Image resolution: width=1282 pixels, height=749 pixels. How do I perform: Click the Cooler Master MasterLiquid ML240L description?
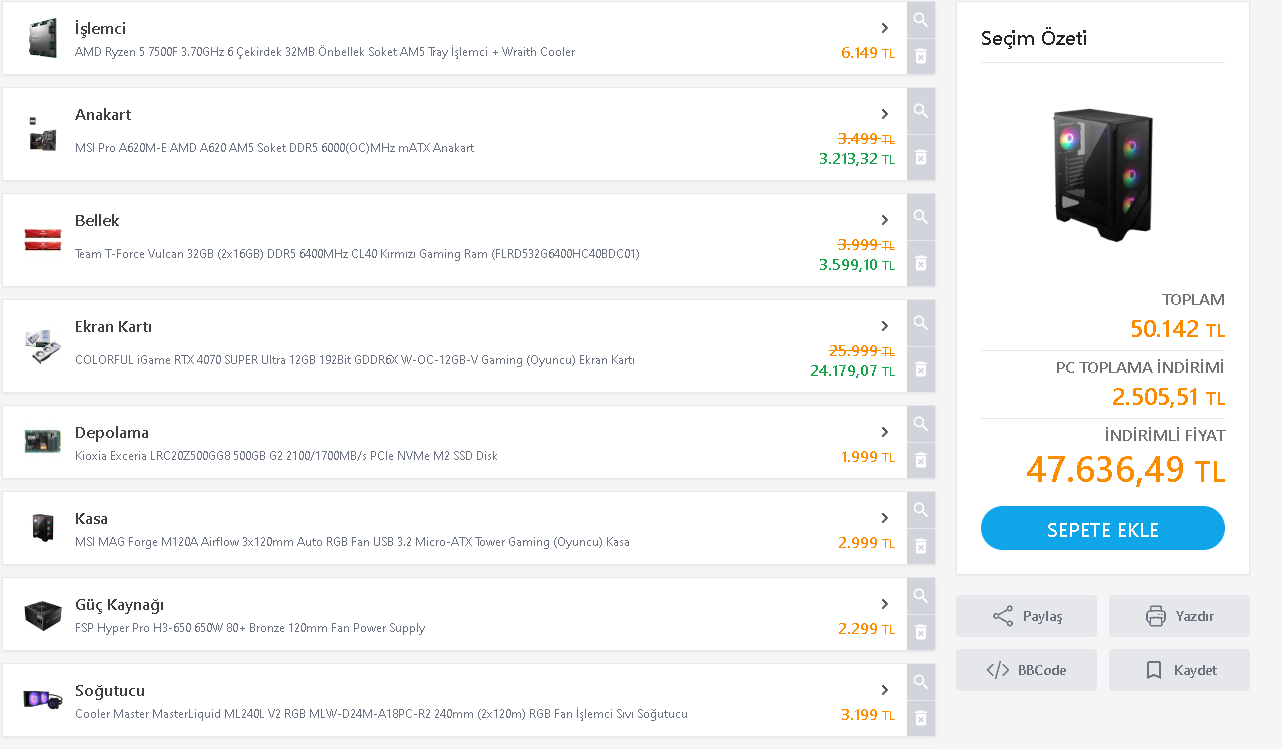pyautogui.click(x=381, y=714)
